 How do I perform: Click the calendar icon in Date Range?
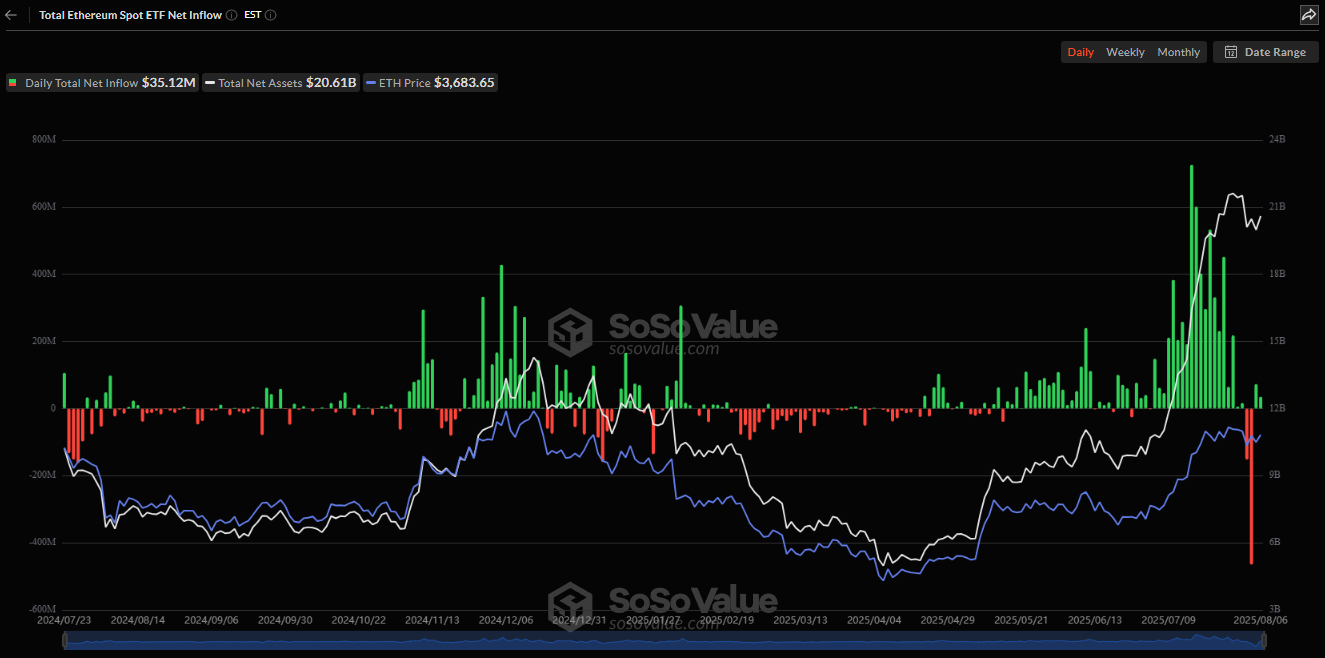pos(1230,51)
